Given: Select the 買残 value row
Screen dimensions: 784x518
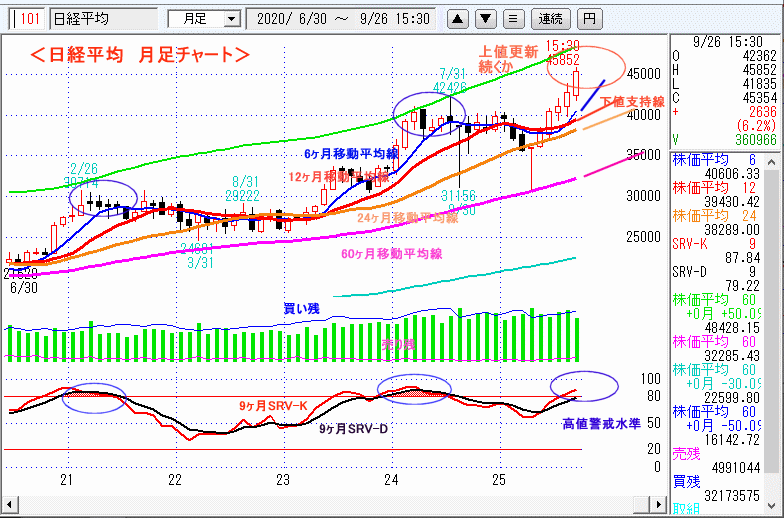Looking at the screenshot, I should pos(725,487).
